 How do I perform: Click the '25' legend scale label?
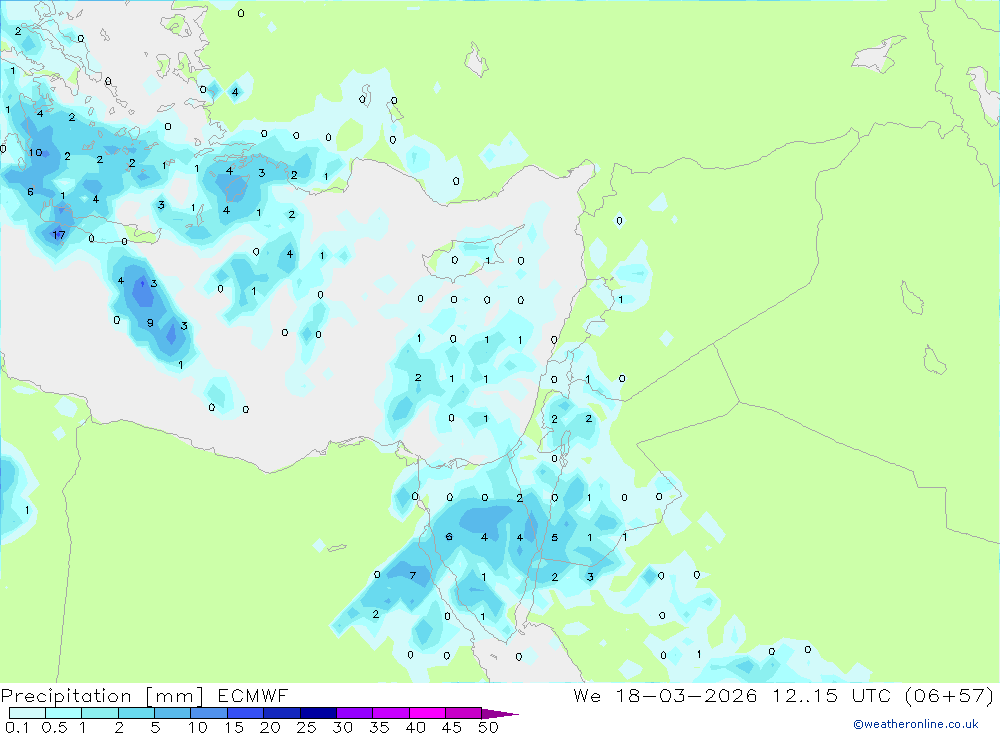click(307, 727)
